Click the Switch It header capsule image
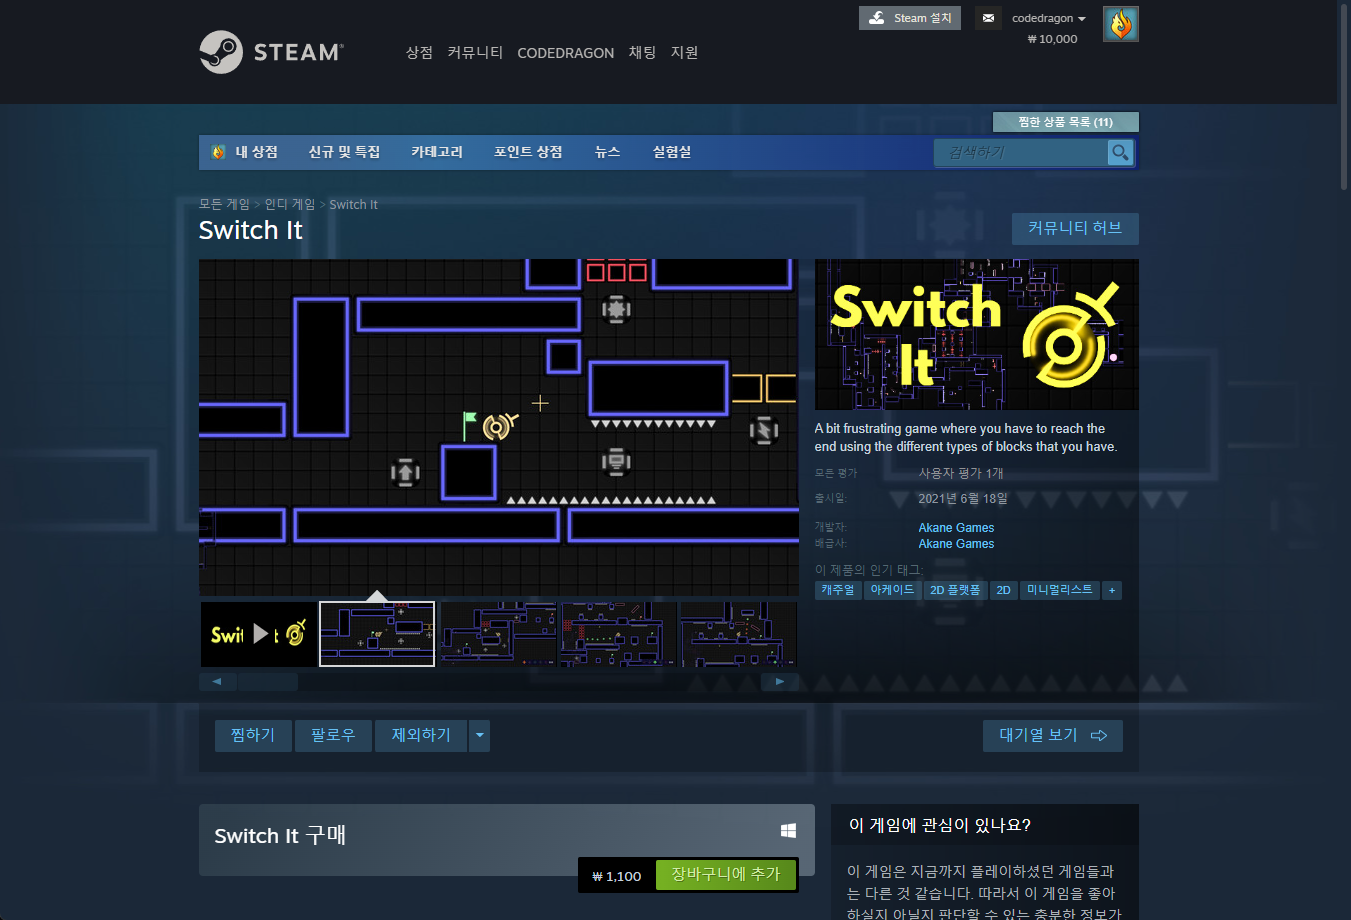Screen dimensions: 1351x920 (x=977, y=335)
